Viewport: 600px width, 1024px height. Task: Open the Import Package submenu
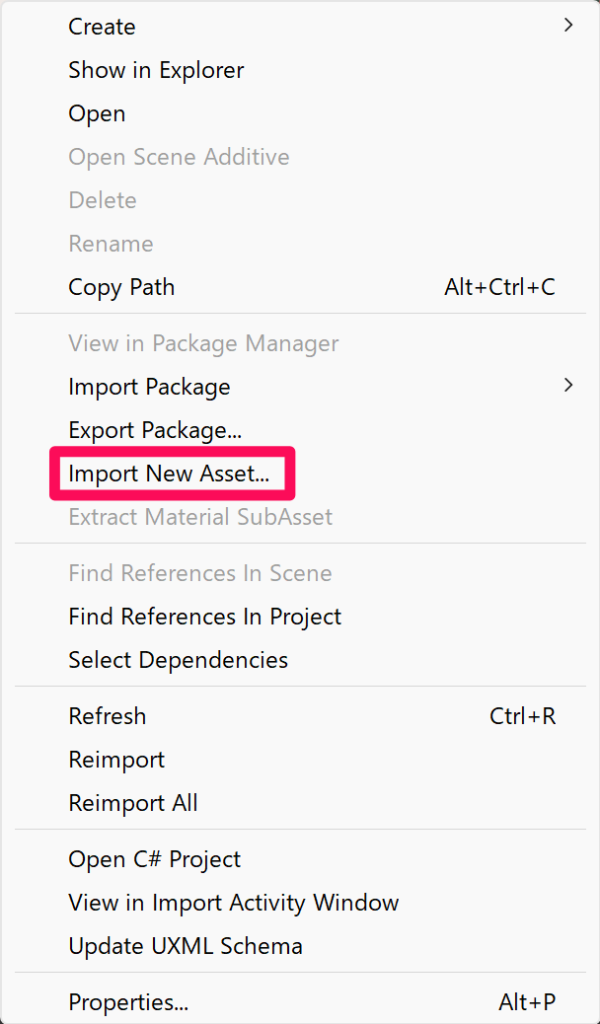coord(149,387)
